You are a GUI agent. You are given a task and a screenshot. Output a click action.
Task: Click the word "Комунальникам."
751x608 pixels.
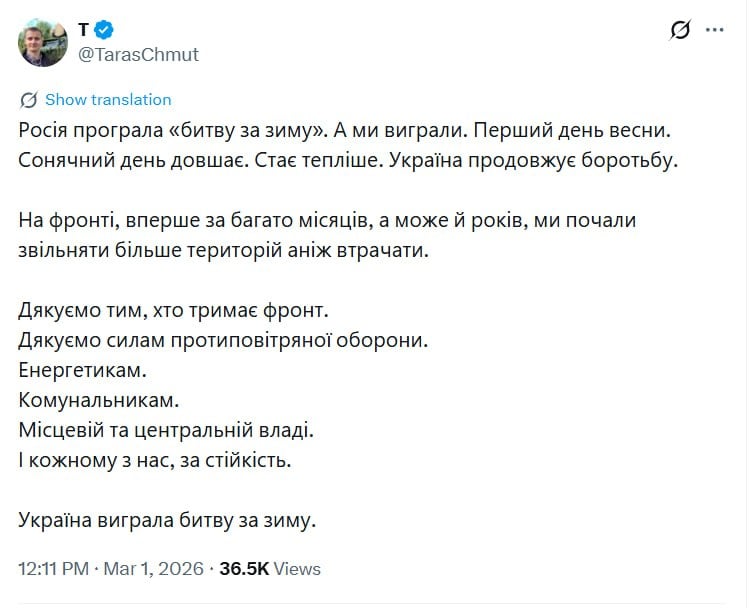click(x=98, y=400)
